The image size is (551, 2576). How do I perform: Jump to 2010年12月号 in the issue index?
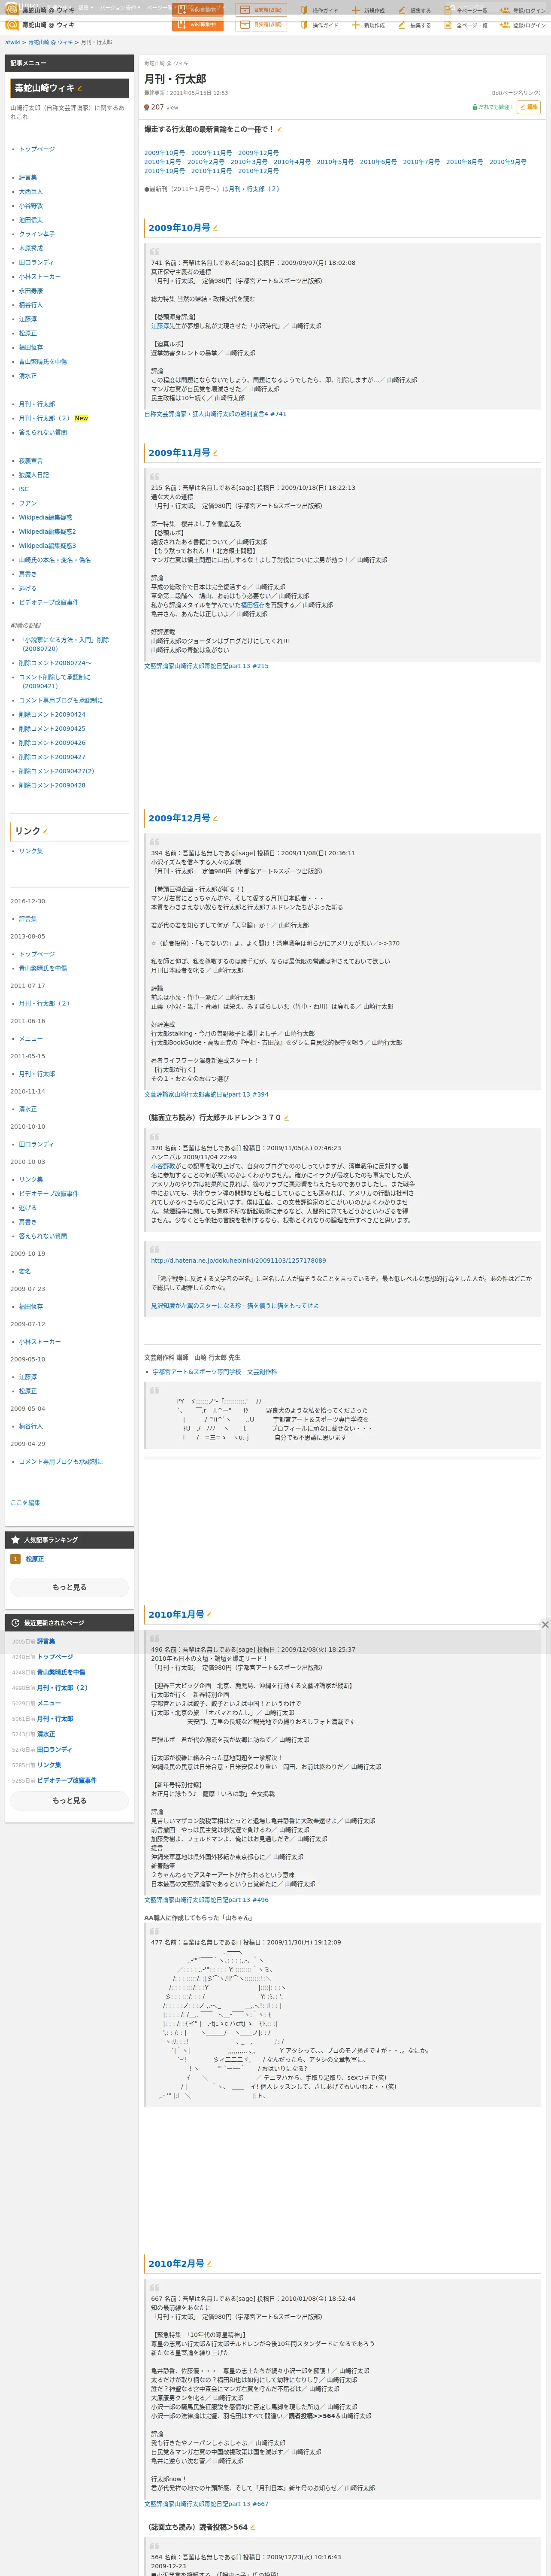click(x=258, y=171)
